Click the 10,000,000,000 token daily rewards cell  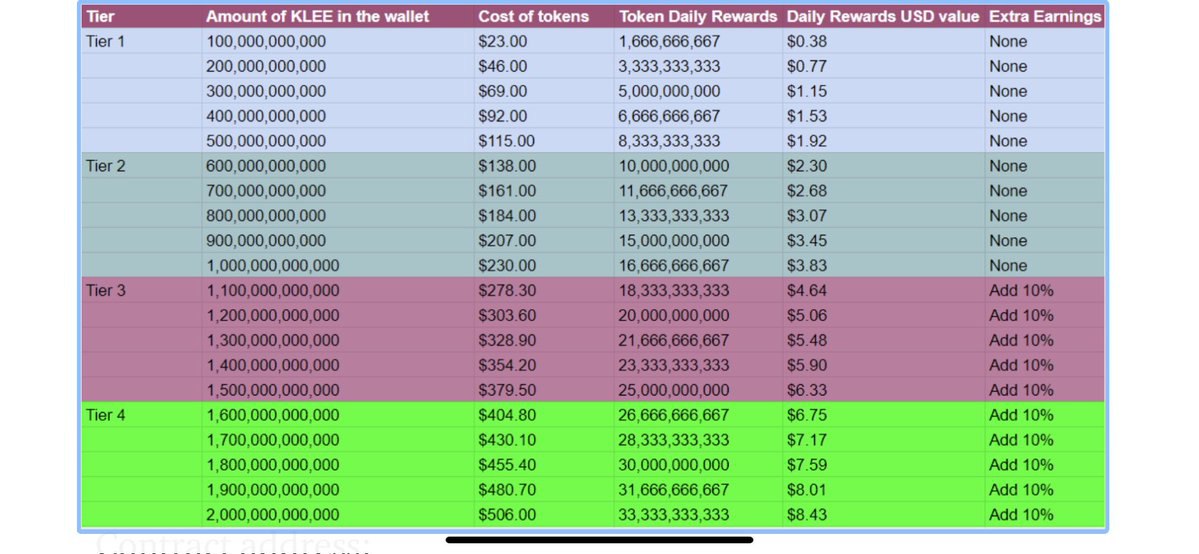coord(674,166)
